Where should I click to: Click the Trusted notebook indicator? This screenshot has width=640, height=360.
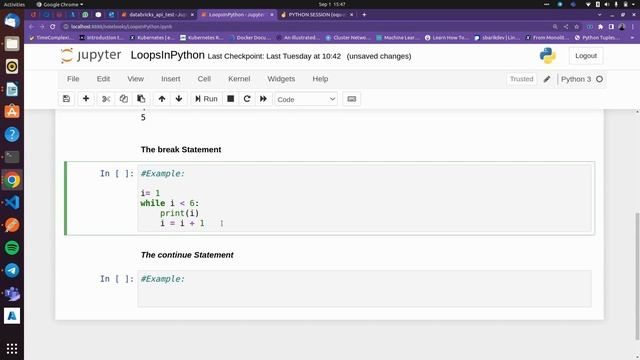(x=521, y=79)
